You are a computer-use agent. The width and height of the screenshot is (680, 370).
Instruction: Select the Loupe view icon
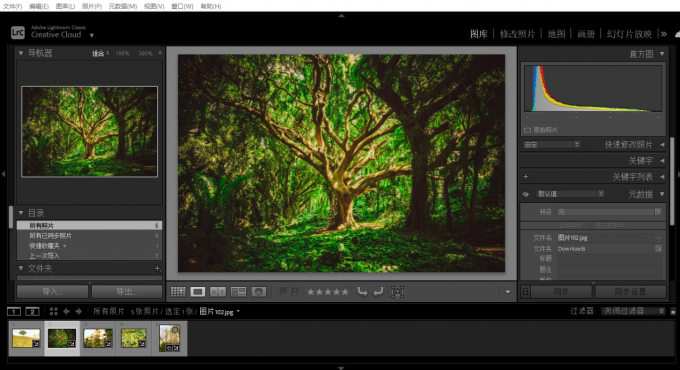pyautogui.click(x=198, y=292)
